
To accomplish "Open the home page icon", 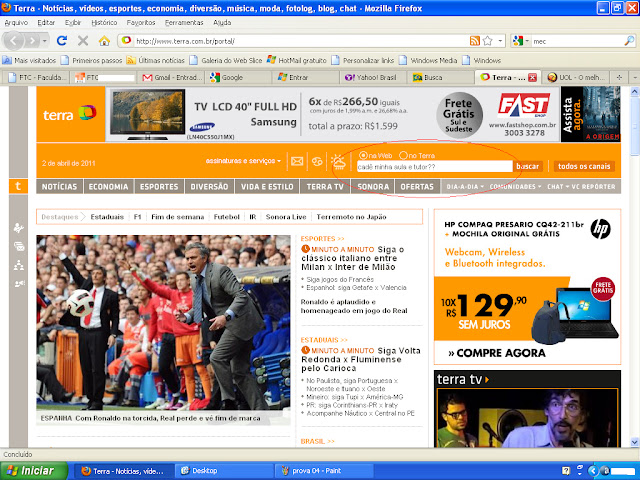I will pyautogui.click(x=104, y=41).
